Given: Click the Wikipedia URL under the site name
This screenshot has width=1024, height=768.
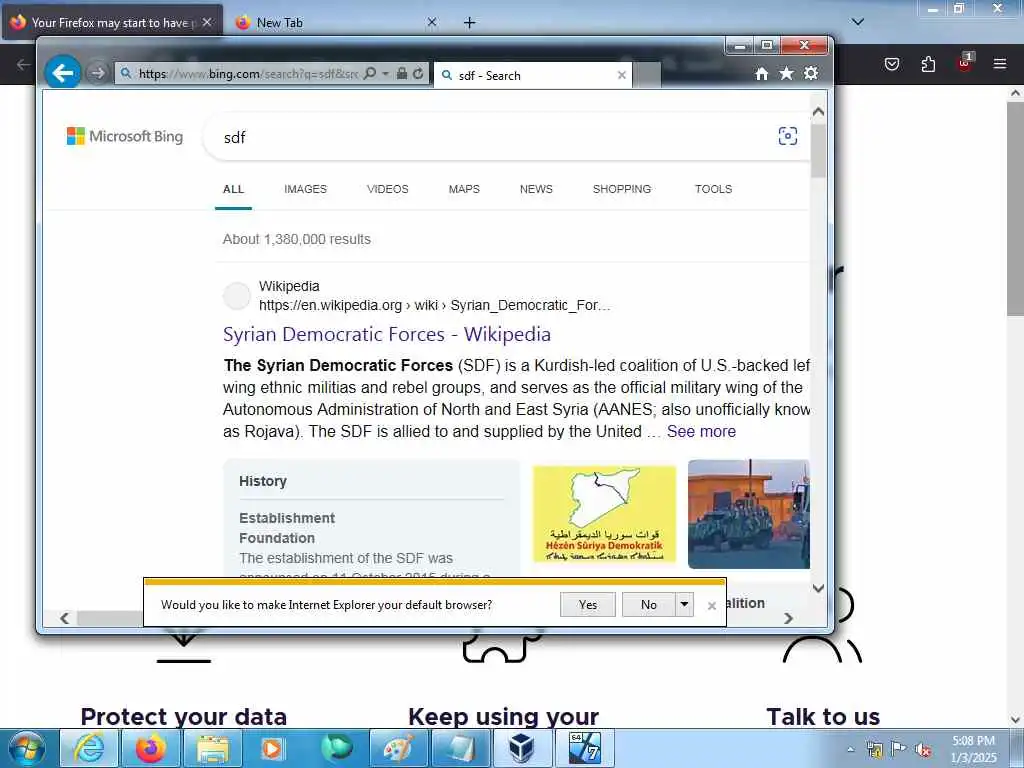Looking at the screenshot, I should tap(434, 305).
